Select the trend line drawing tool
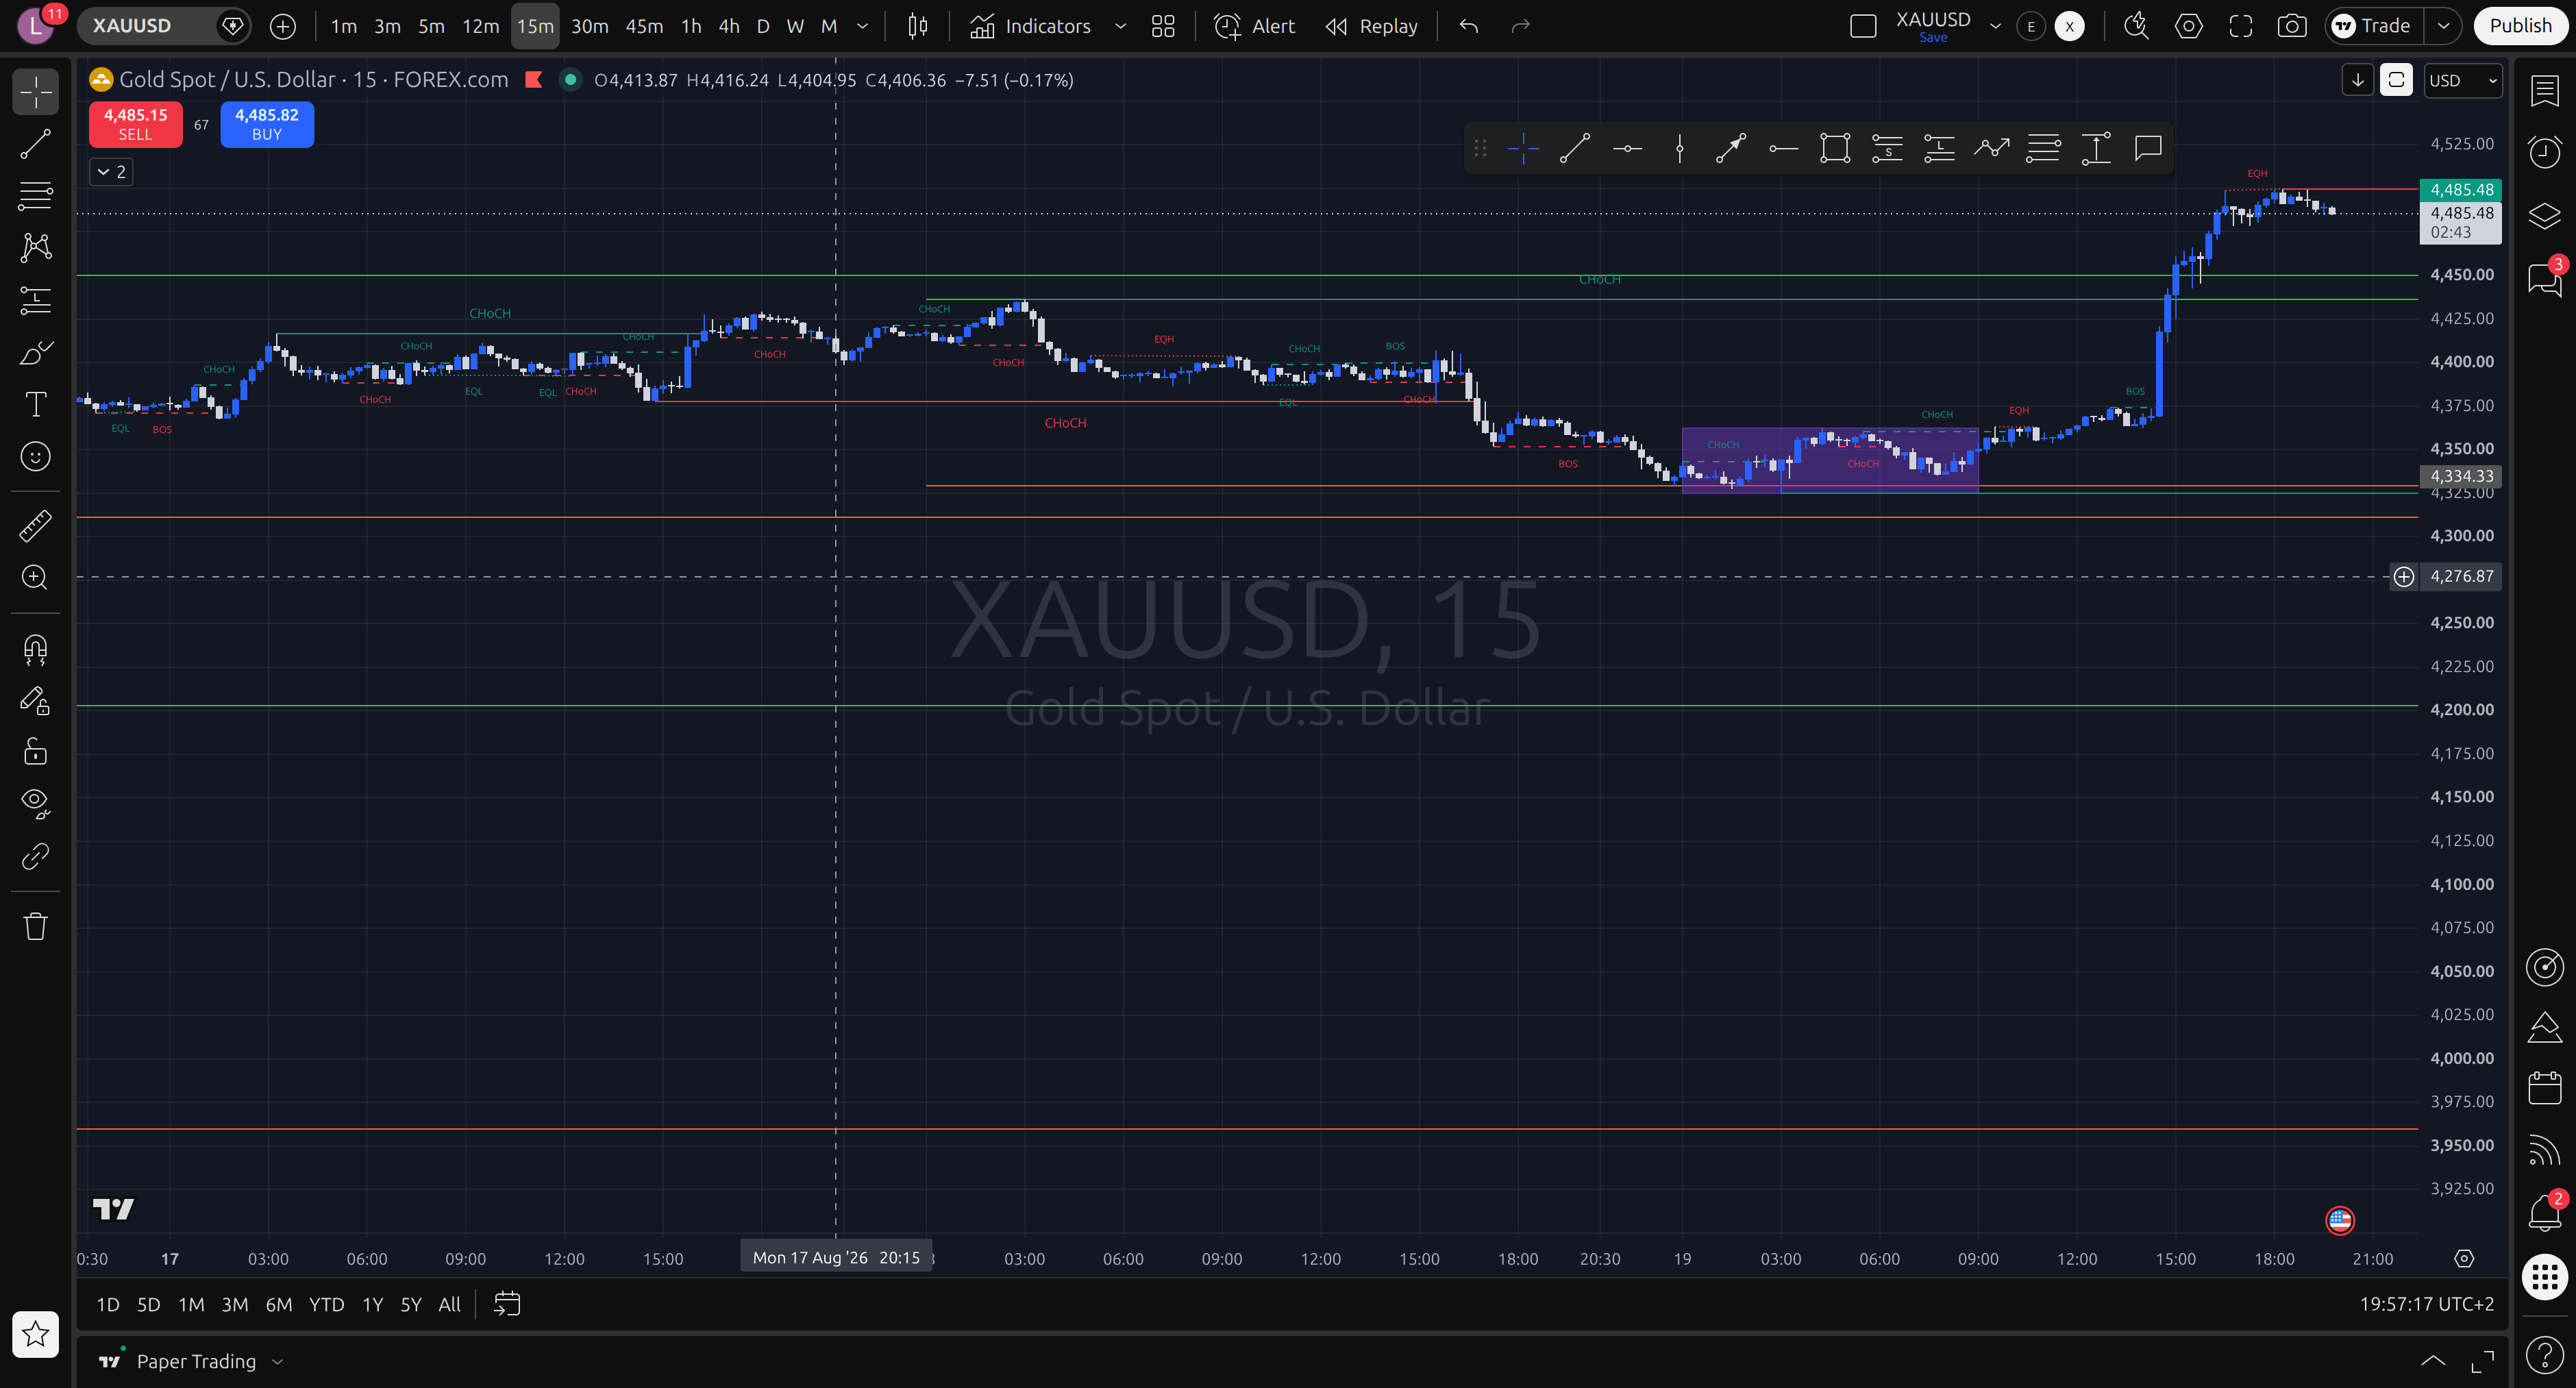 point(36,144)
